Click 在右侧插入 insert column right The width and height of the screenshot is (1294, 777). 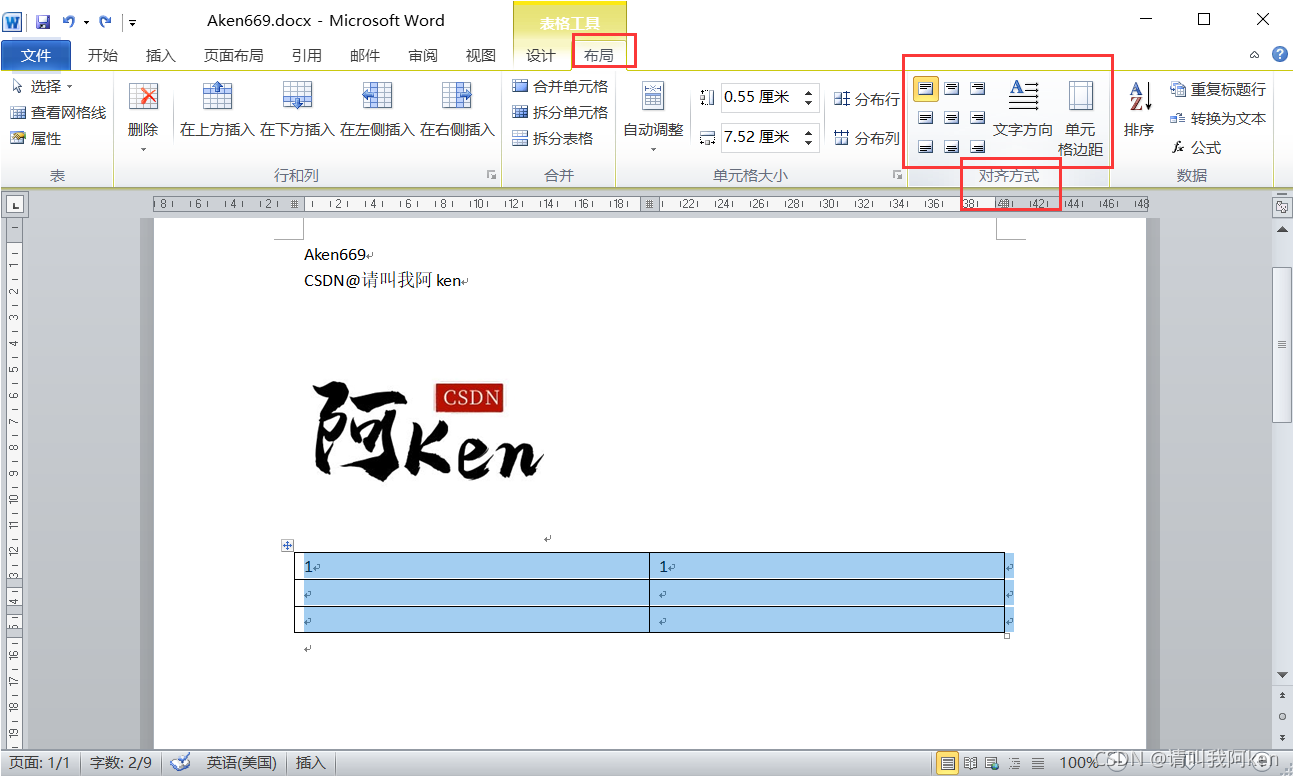[x=457, y=110]
